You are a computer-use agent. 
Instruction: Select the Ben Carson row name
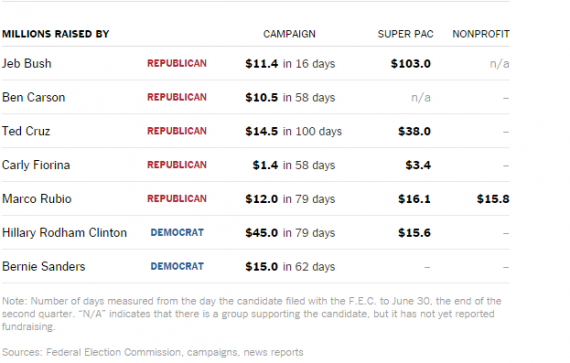click(33, 97)
